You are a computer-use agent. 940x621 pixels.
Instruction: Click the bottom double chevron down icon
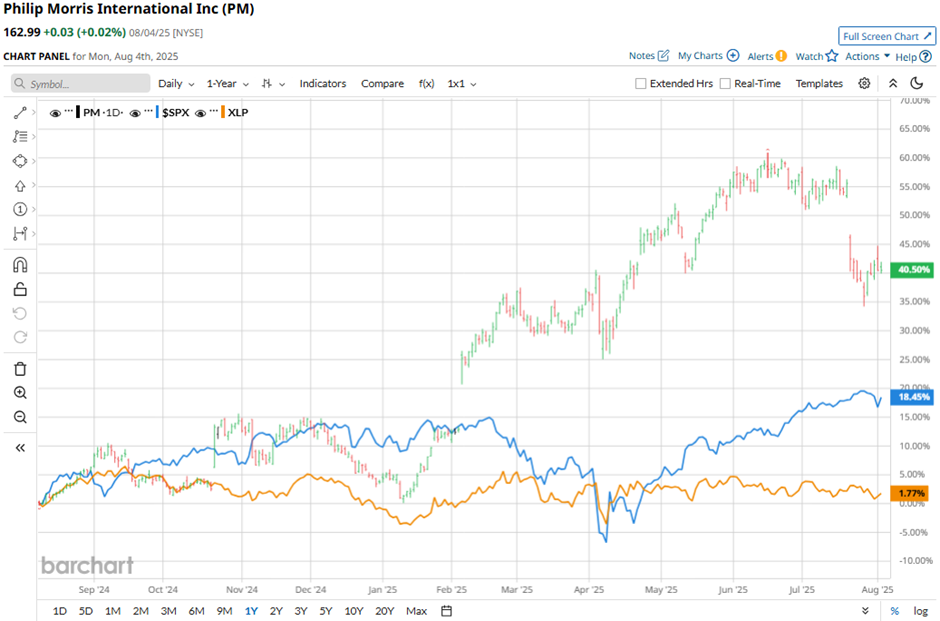(864, 611)
